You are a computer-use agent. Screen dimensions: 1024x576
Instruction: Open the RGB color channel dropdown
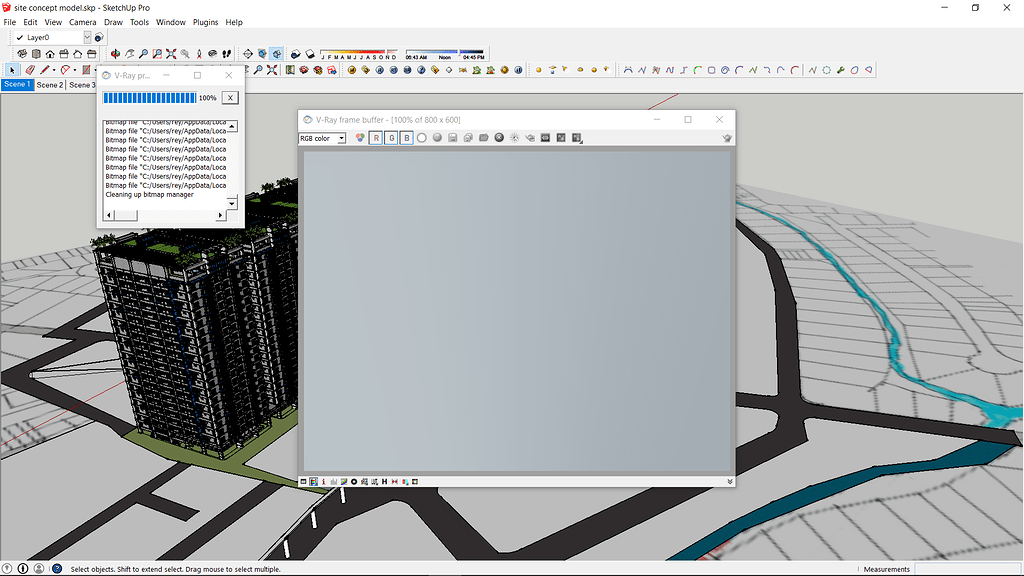tap(343, 137)
